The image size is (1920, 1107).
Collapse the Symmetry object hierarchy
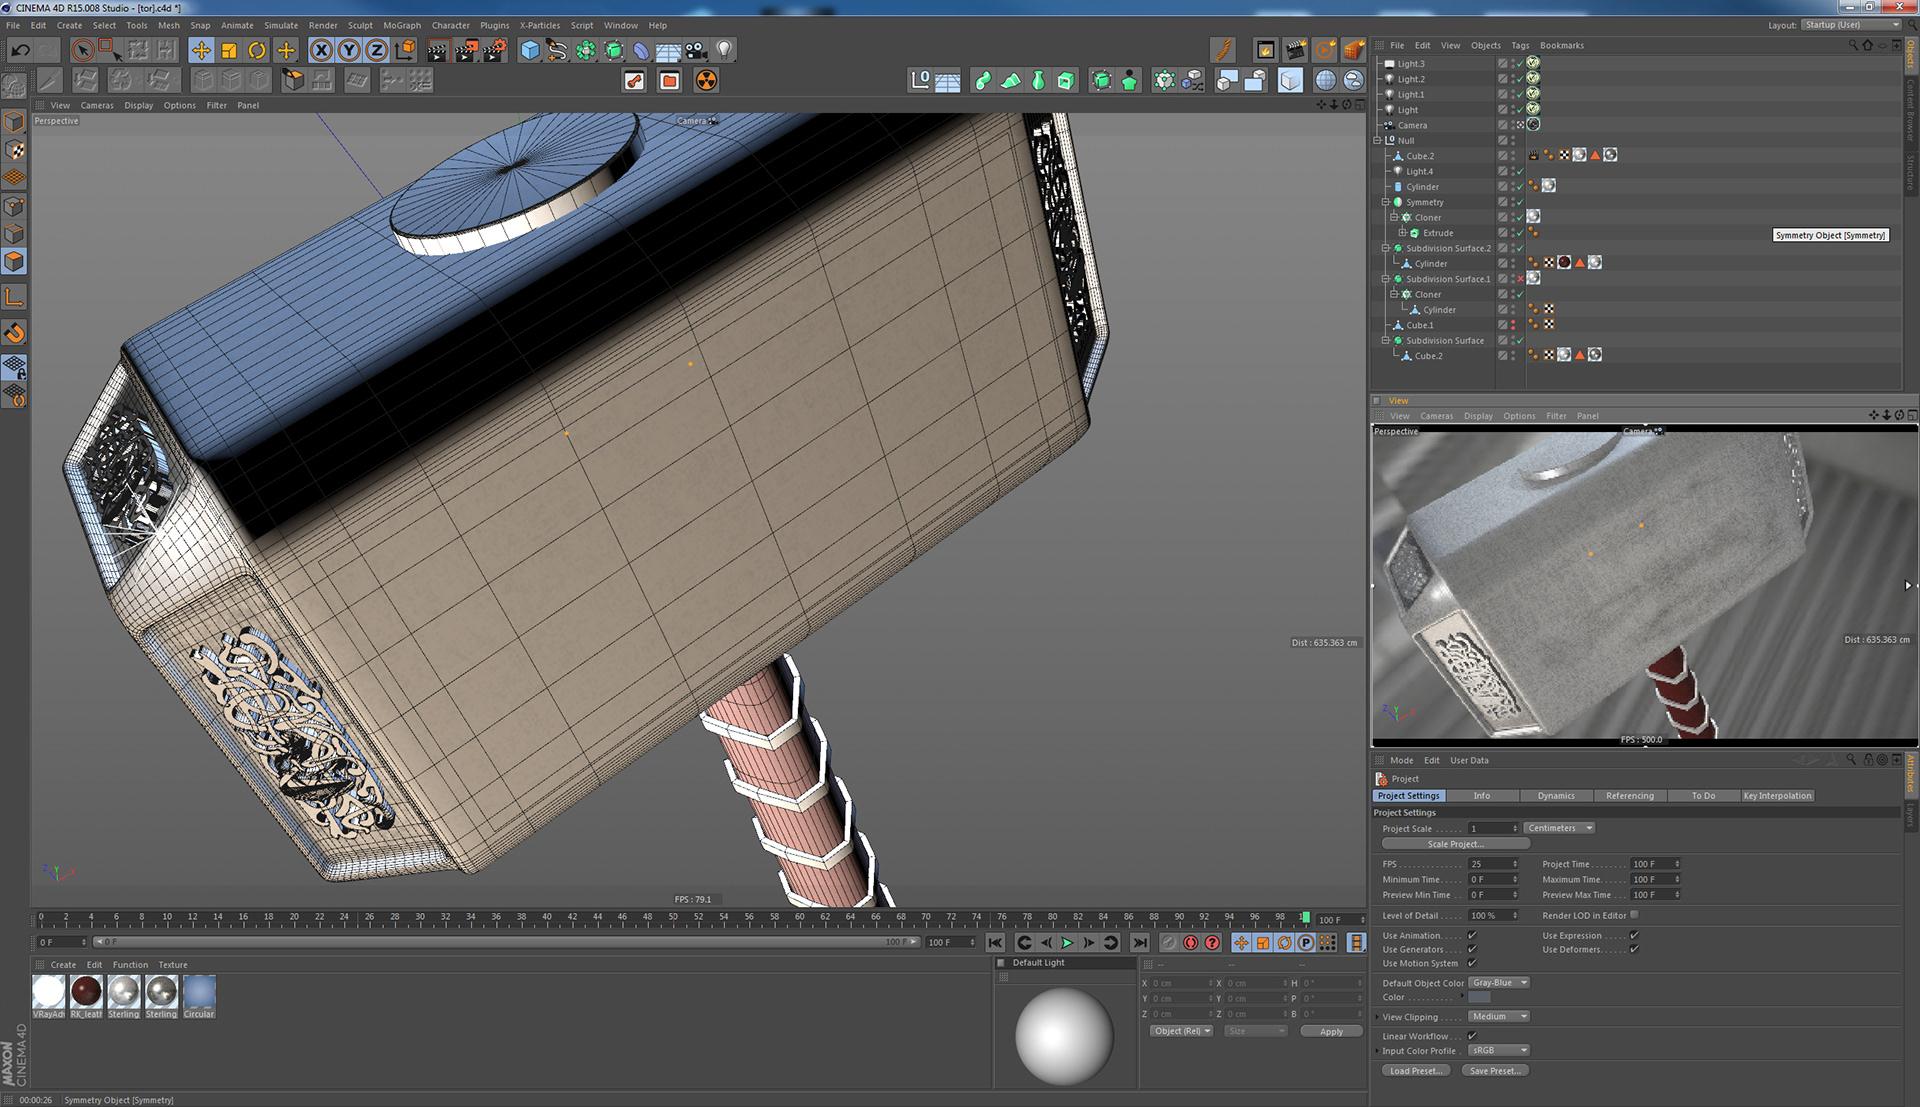[x=1386, y=202]
